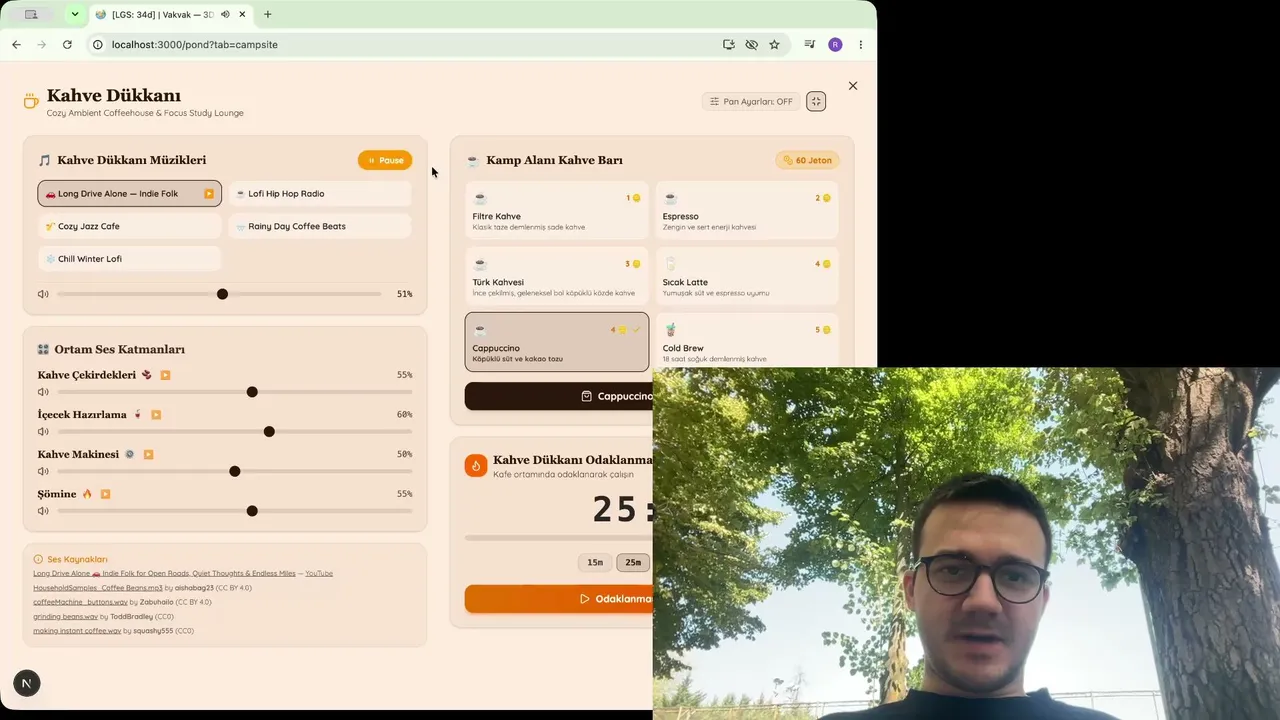1280x720 pixels.
Task: Set the İçecek Hazırlama volume slider
Action: tap(235, 432)
